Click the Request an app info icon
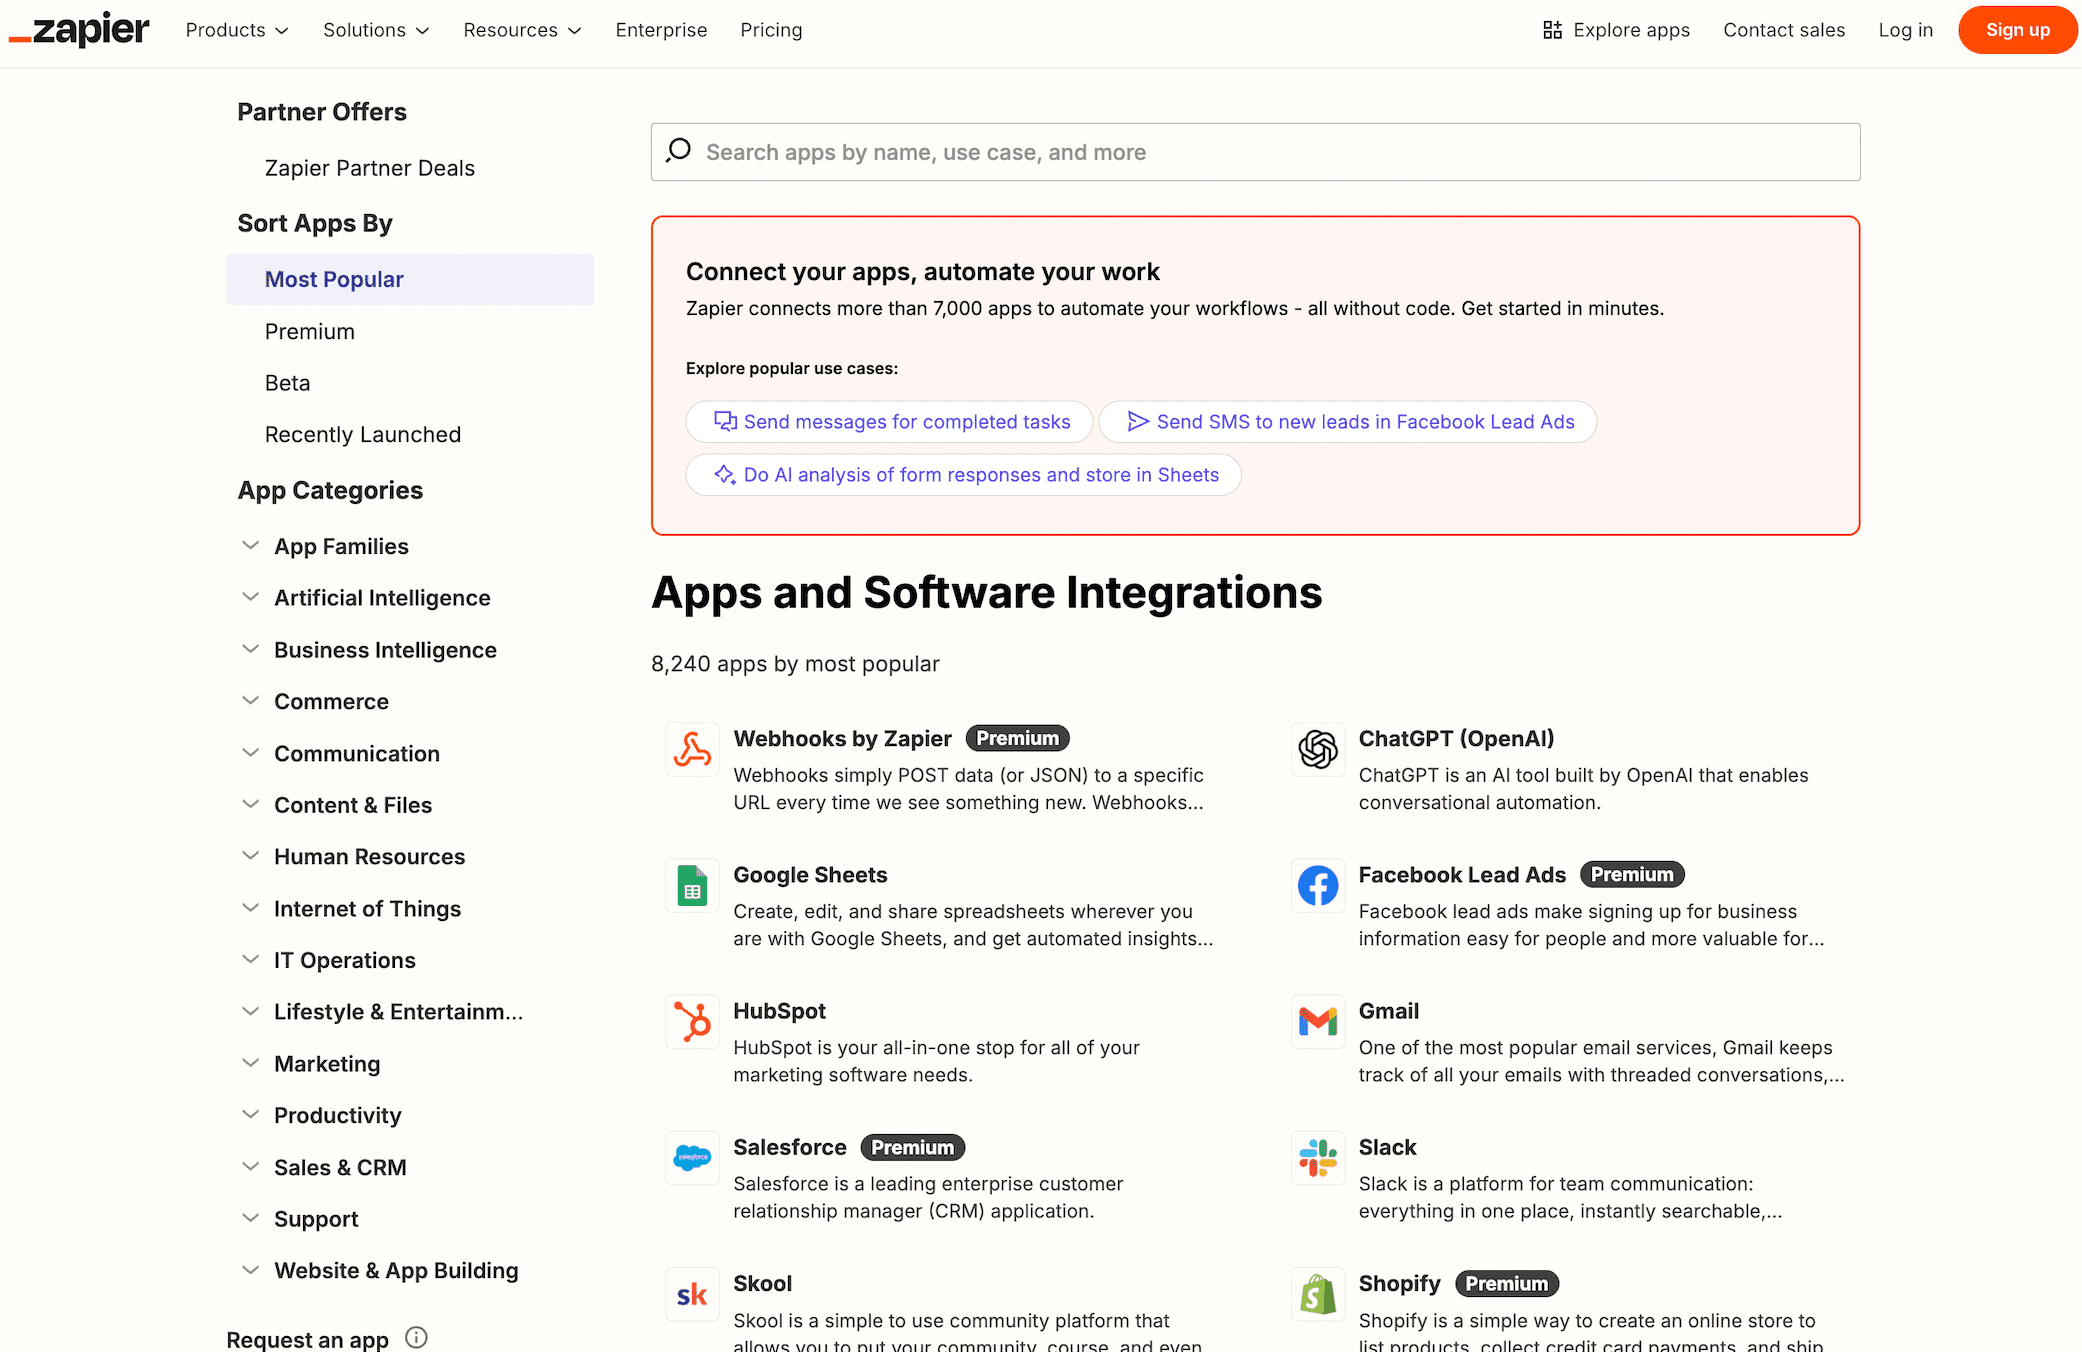 [416, 1338]
